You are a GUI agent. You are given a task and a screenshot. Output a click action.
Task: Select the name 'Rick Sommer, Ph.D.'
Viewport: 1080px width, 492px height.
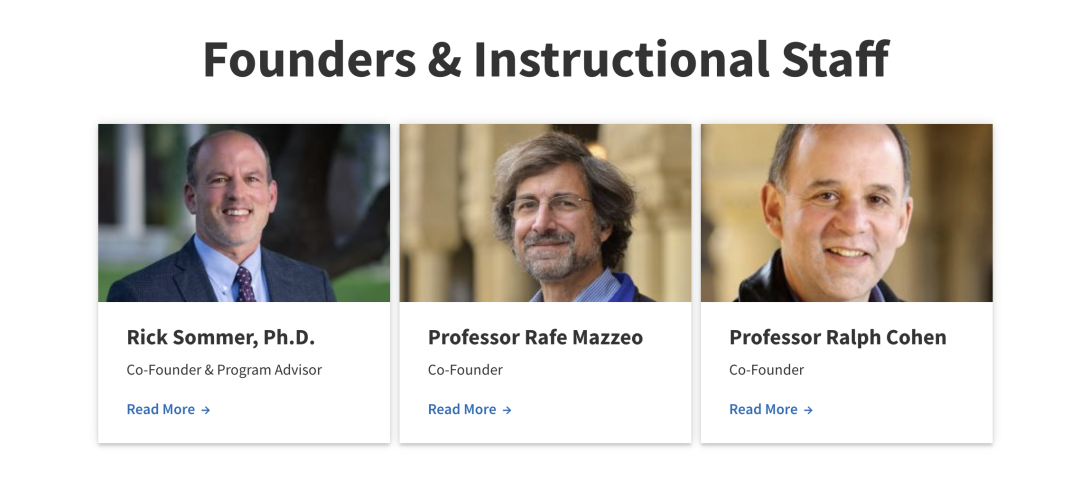tap(221, 338)
